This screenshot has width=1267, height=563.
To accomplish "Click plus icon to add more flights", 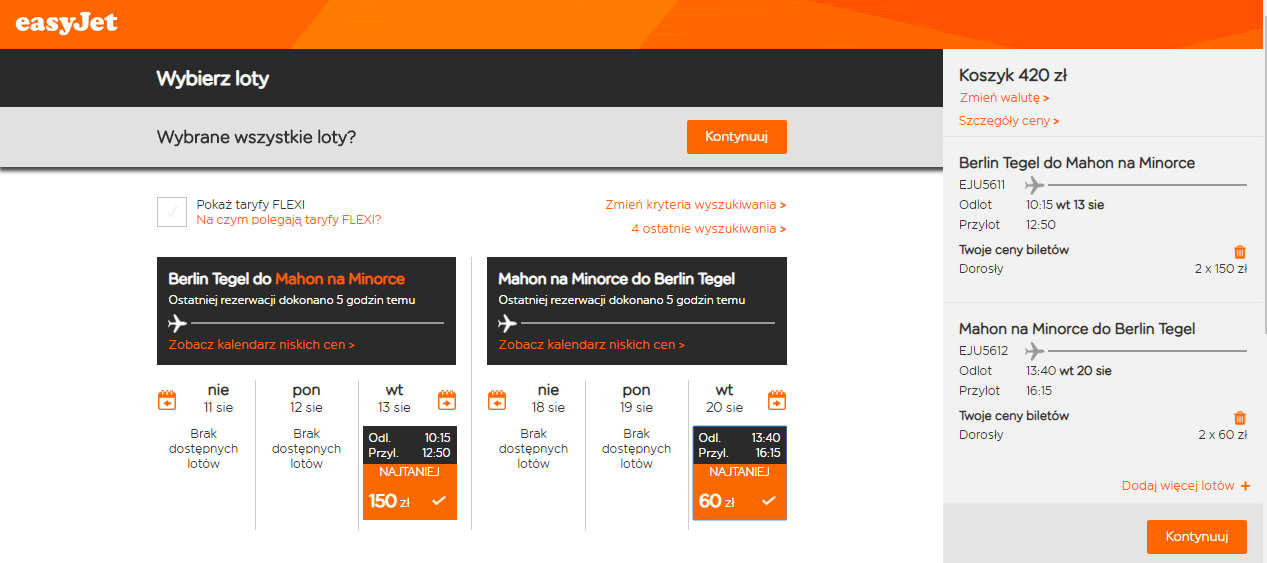I will (x=1245, y=486).
